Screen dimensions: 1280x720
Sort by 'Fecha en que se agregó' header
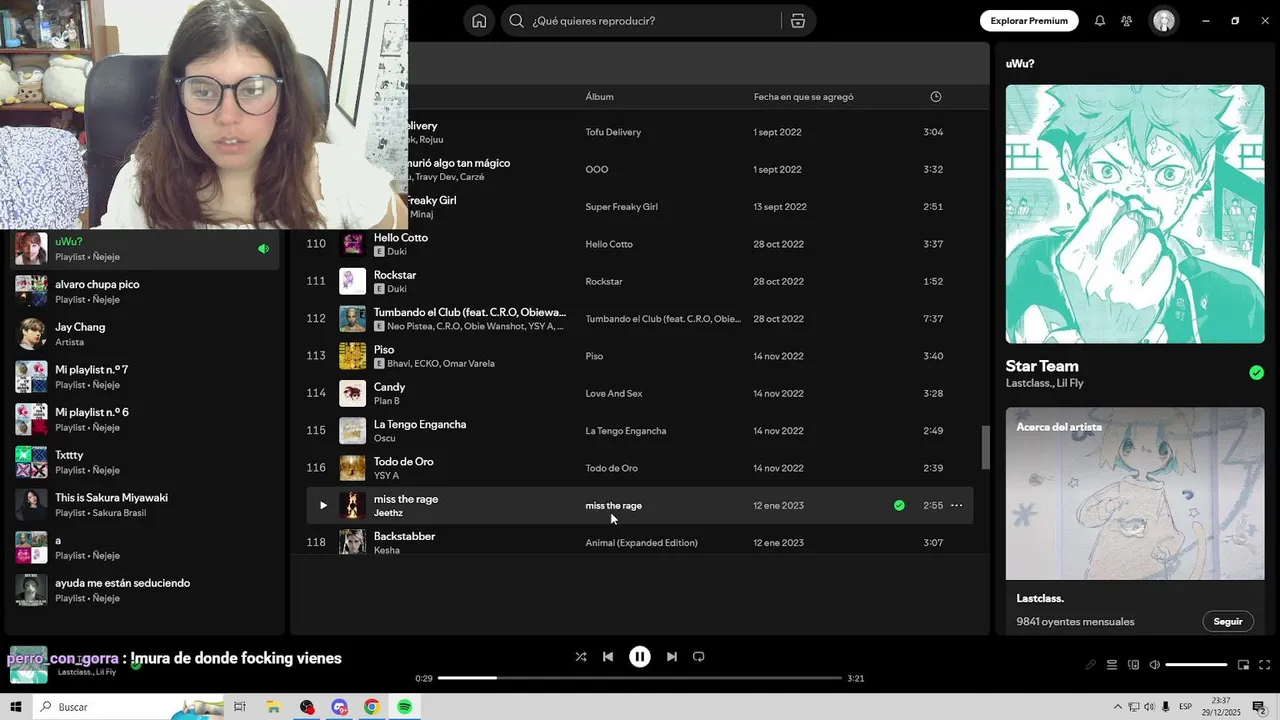point(804,97)
